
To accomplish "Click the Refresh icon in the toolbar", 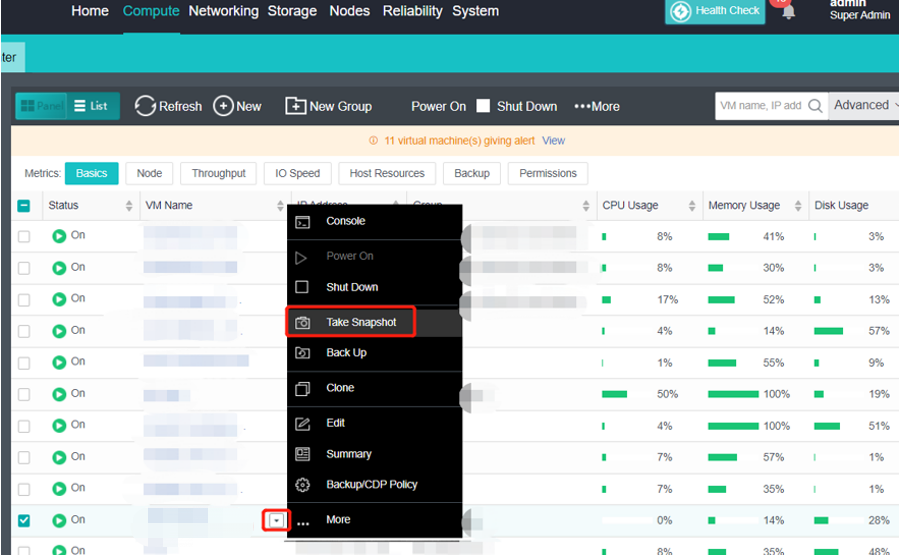I will pyautogui.click(x=145, y=106).
